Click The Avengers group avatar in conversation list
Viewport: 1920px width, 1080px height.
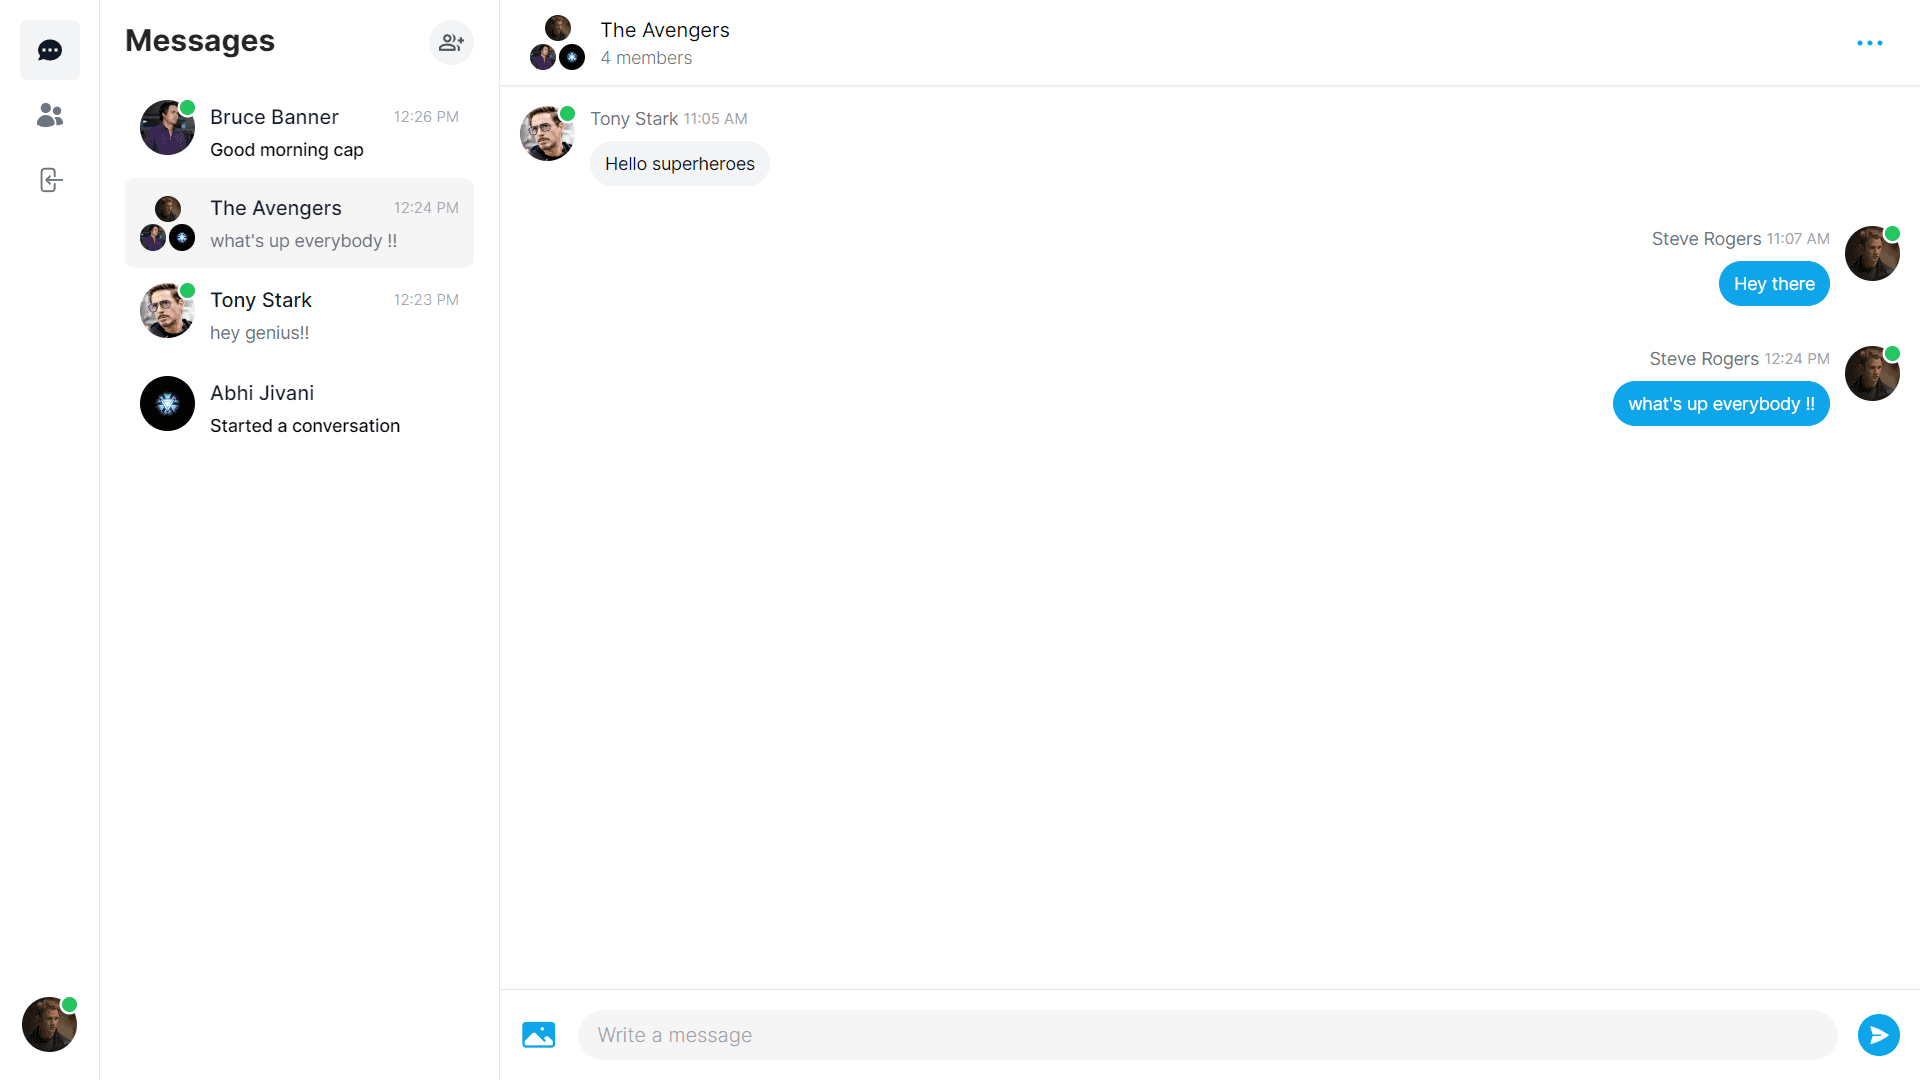tap(167, 223)
